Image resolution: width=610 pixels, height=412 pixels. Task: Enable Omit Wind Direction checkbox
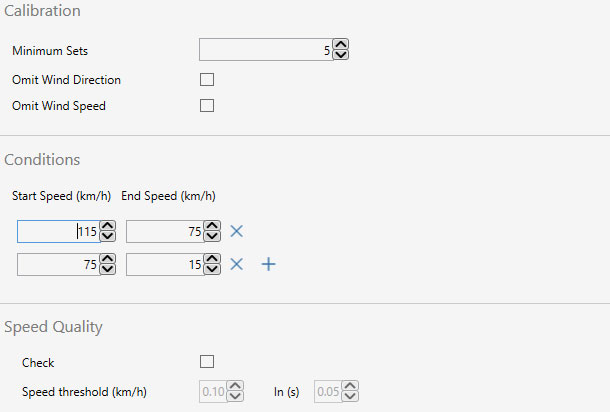(x=208, y=80)
